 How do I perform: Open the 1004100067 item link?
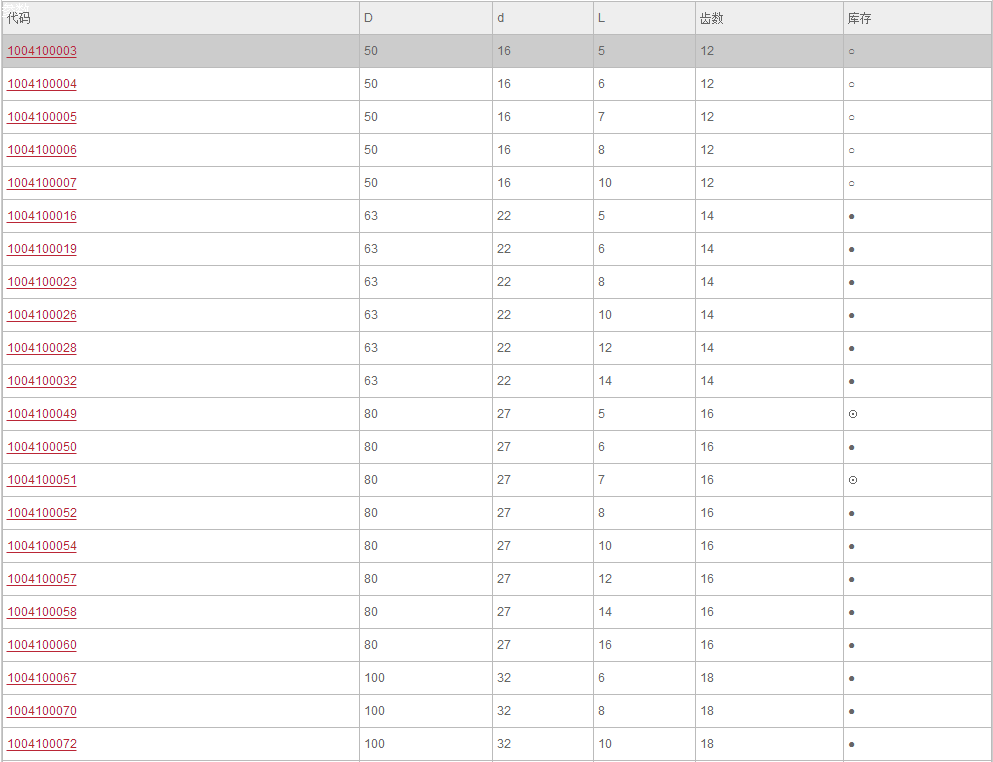(42, 677)
